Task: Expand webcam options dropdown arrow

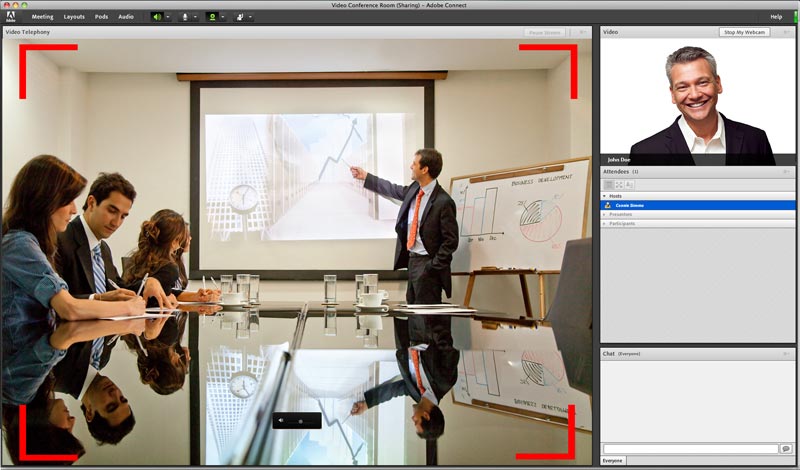Action: 223,17
